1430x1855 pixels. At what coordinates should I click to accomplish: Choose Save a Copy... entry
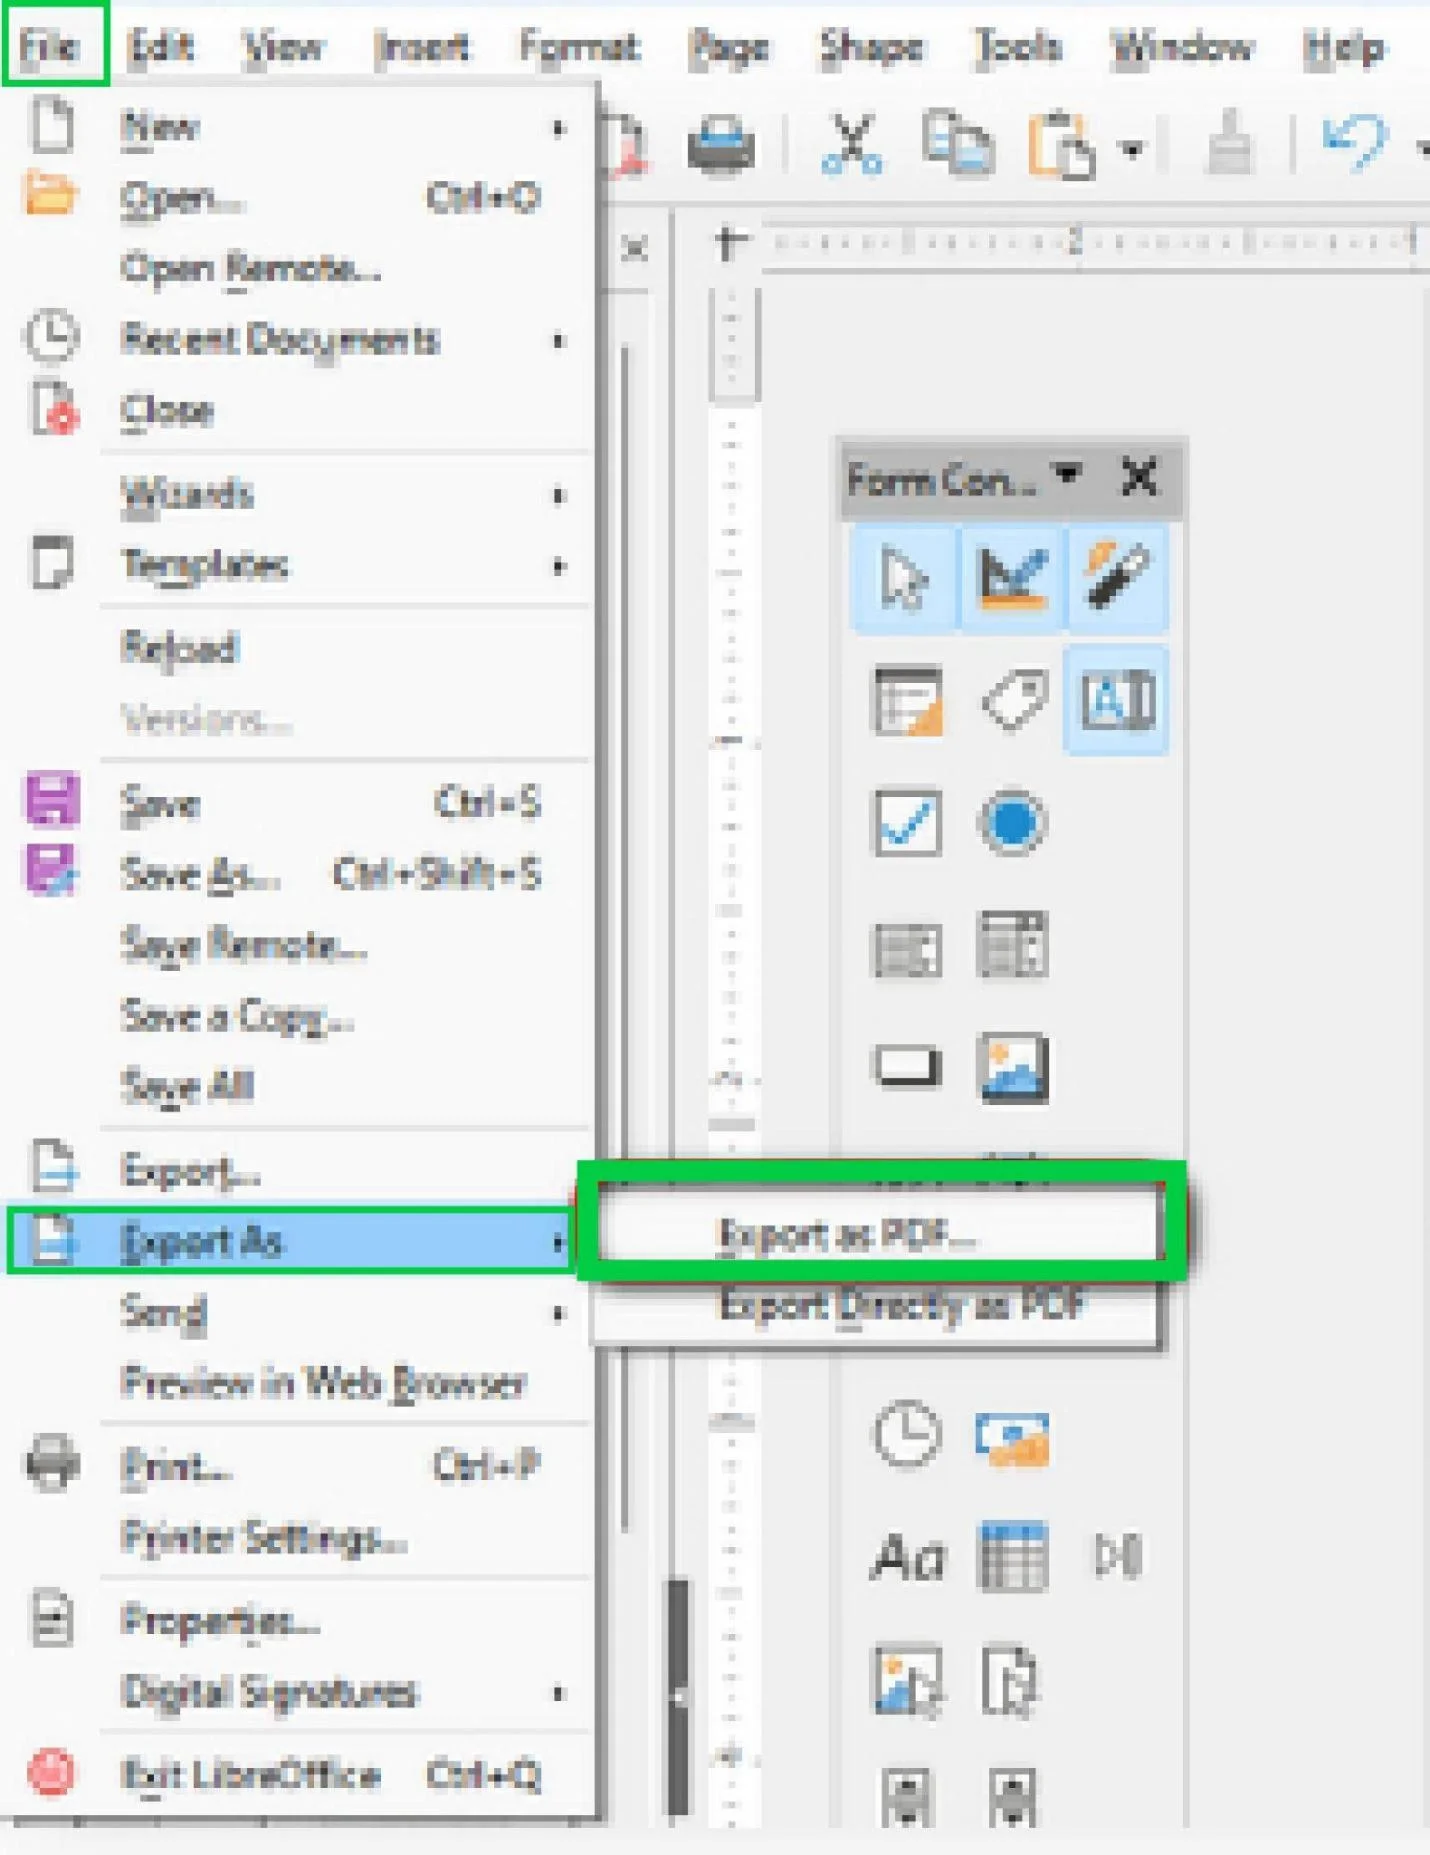[300, 1016]
